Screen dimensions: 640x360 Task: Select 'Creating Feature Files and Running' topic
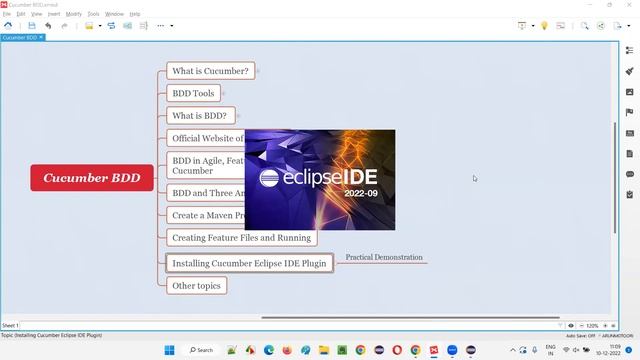click(x=242, y=238)
